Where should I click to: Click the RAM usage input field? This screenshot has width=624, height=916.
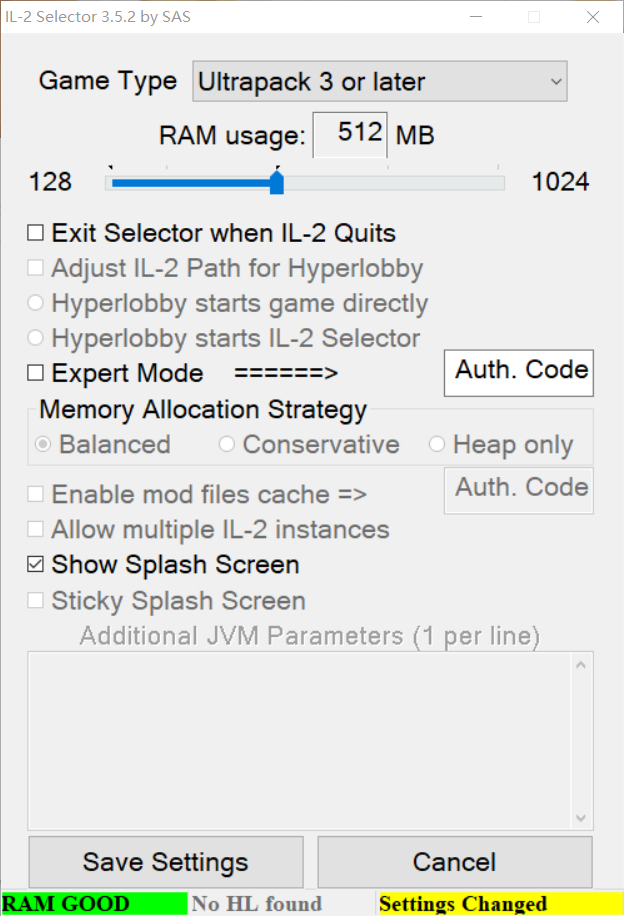coord(350,134)
